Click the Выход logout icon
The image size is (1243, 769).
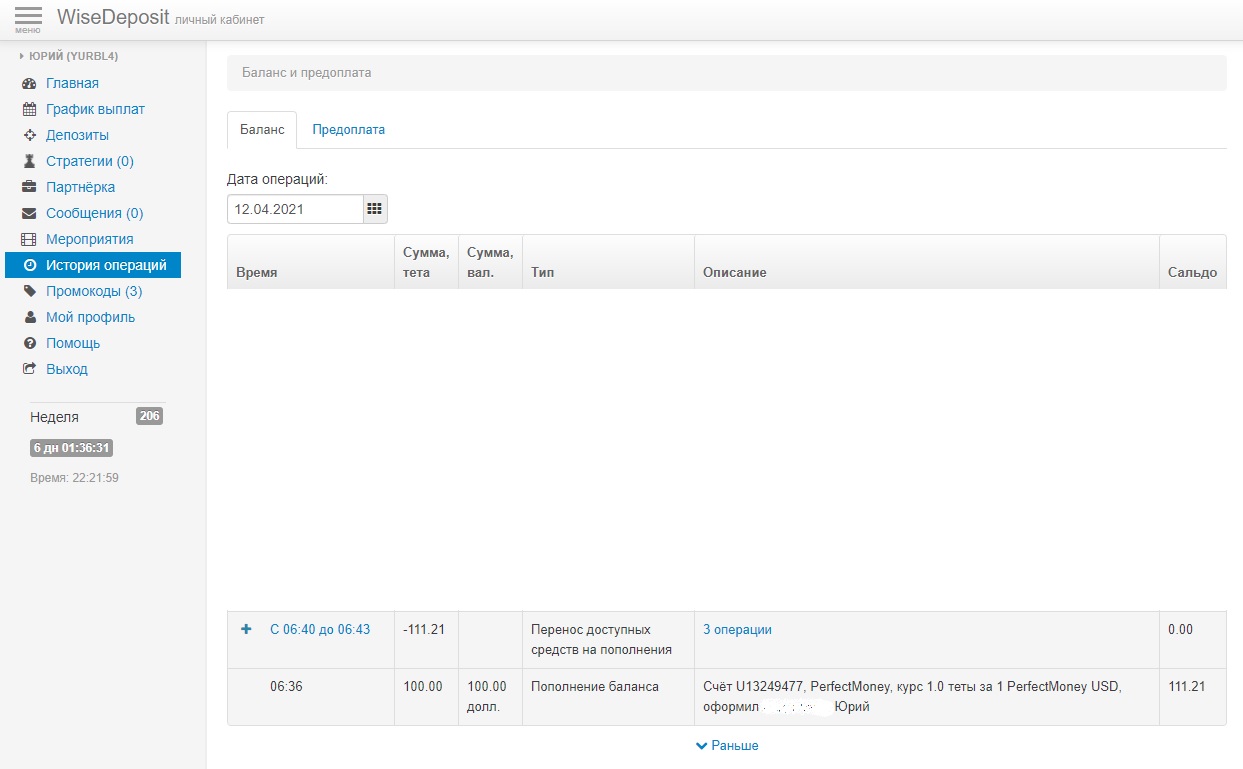[29, 370]
